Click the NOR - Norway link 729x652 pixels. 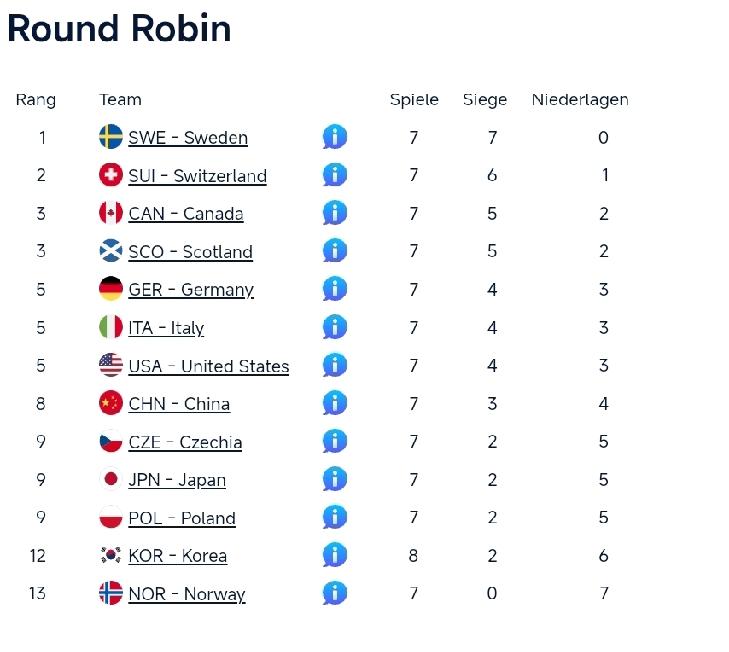coord(186,594)
